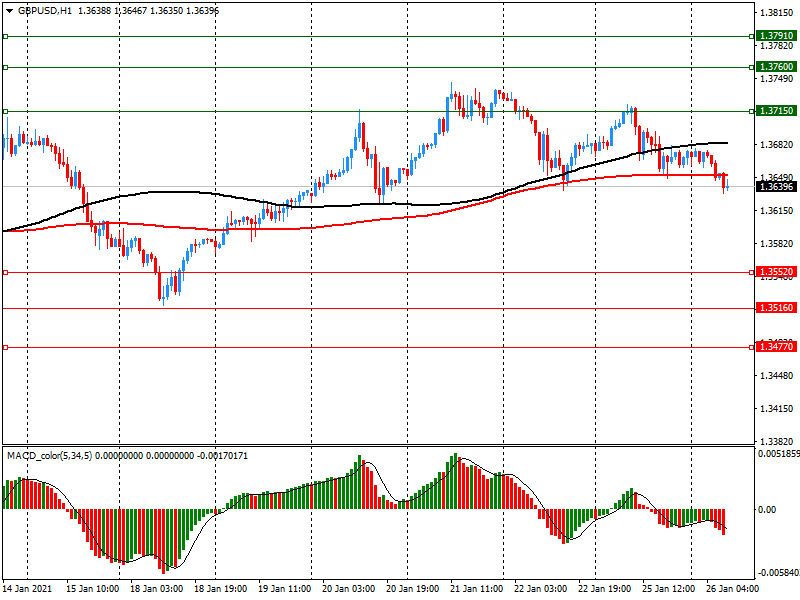Select the 1.34770 red support price tag

(776, 347)
